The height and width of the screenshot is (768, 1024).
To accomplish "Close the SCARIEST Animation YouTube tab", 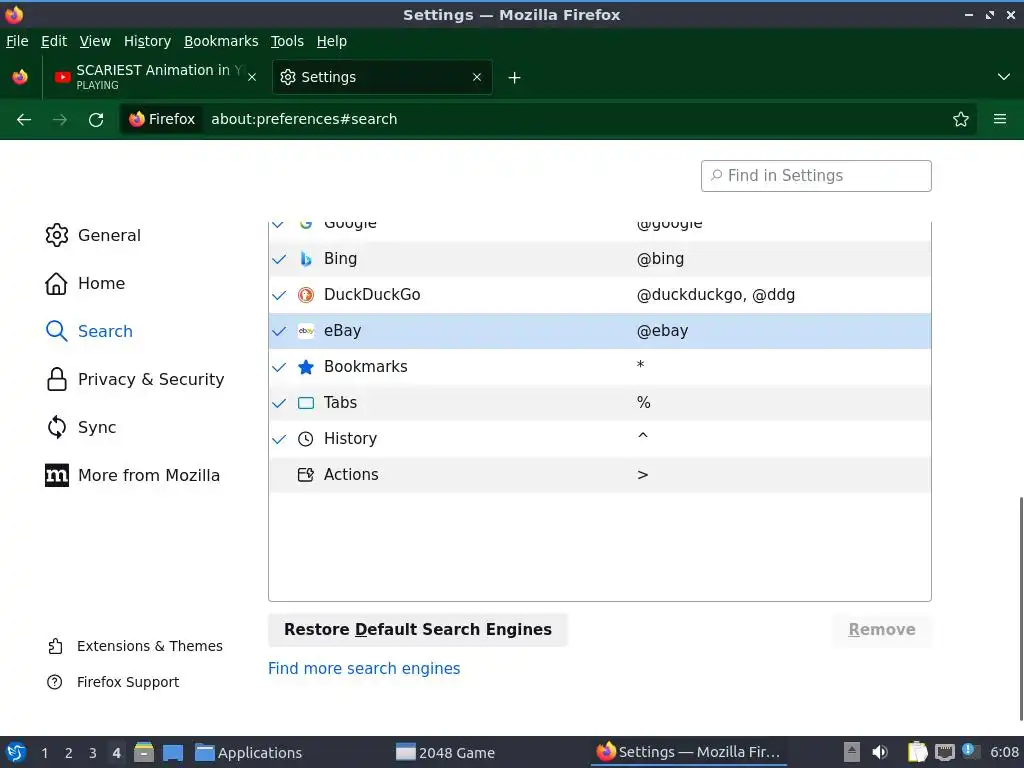I will click(x=252, y=77).
